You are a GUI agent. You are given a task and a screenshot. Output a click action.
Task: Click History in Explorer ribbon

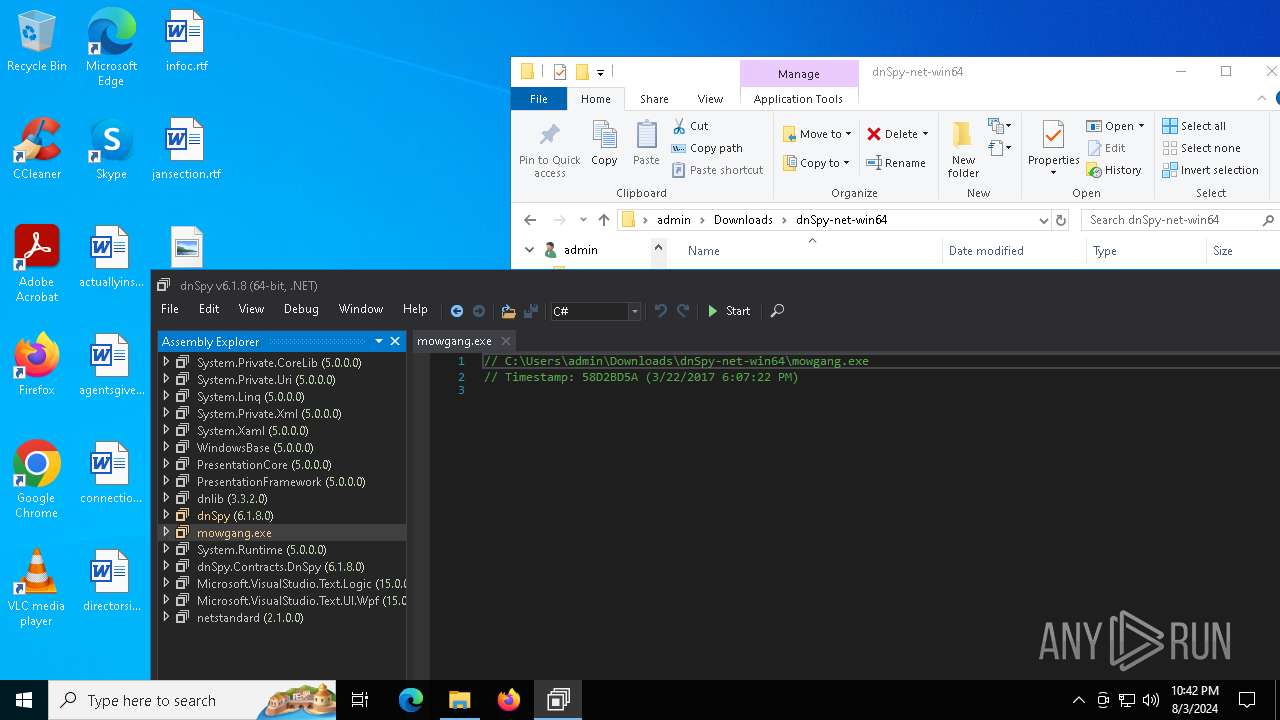tap(1114, 170)
